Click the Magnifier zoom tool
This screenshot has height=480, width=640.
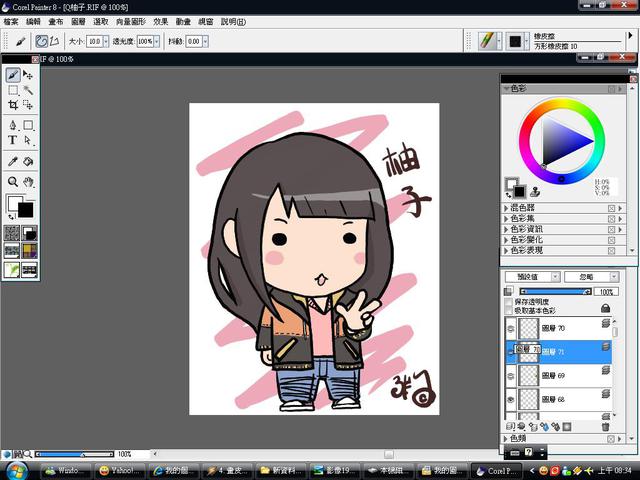(x=13, y=182)
